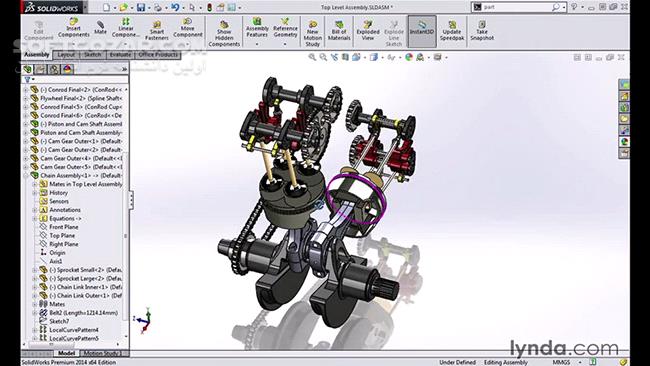650x366 pixels.
Task: Click the Assembly Features tool
Action: (x=257, y=27)
